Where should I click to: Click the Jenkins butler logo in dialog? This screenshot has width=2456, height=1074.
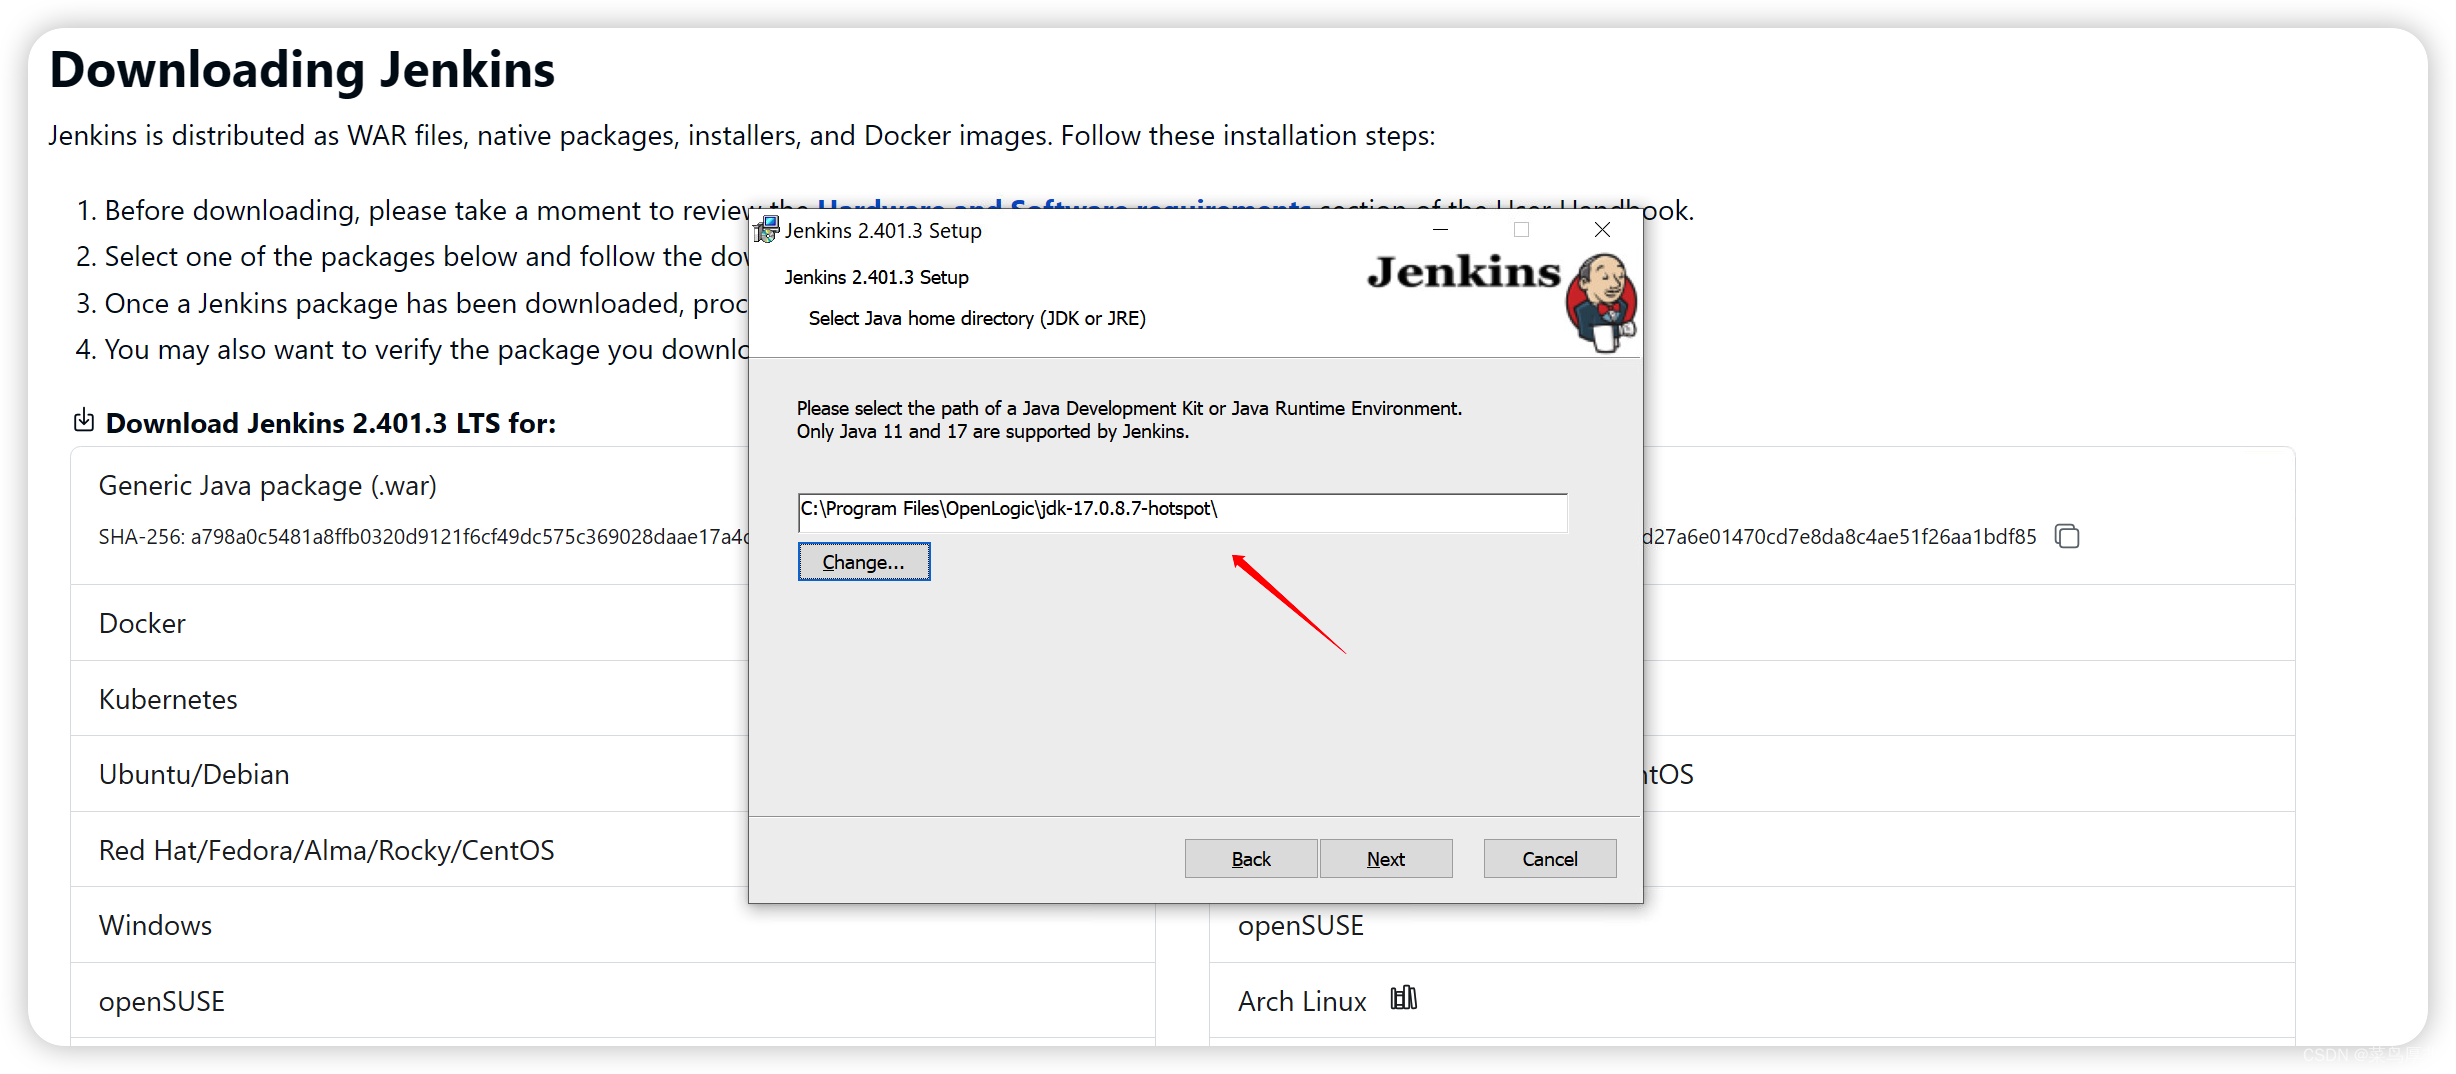click(1600, 302)
